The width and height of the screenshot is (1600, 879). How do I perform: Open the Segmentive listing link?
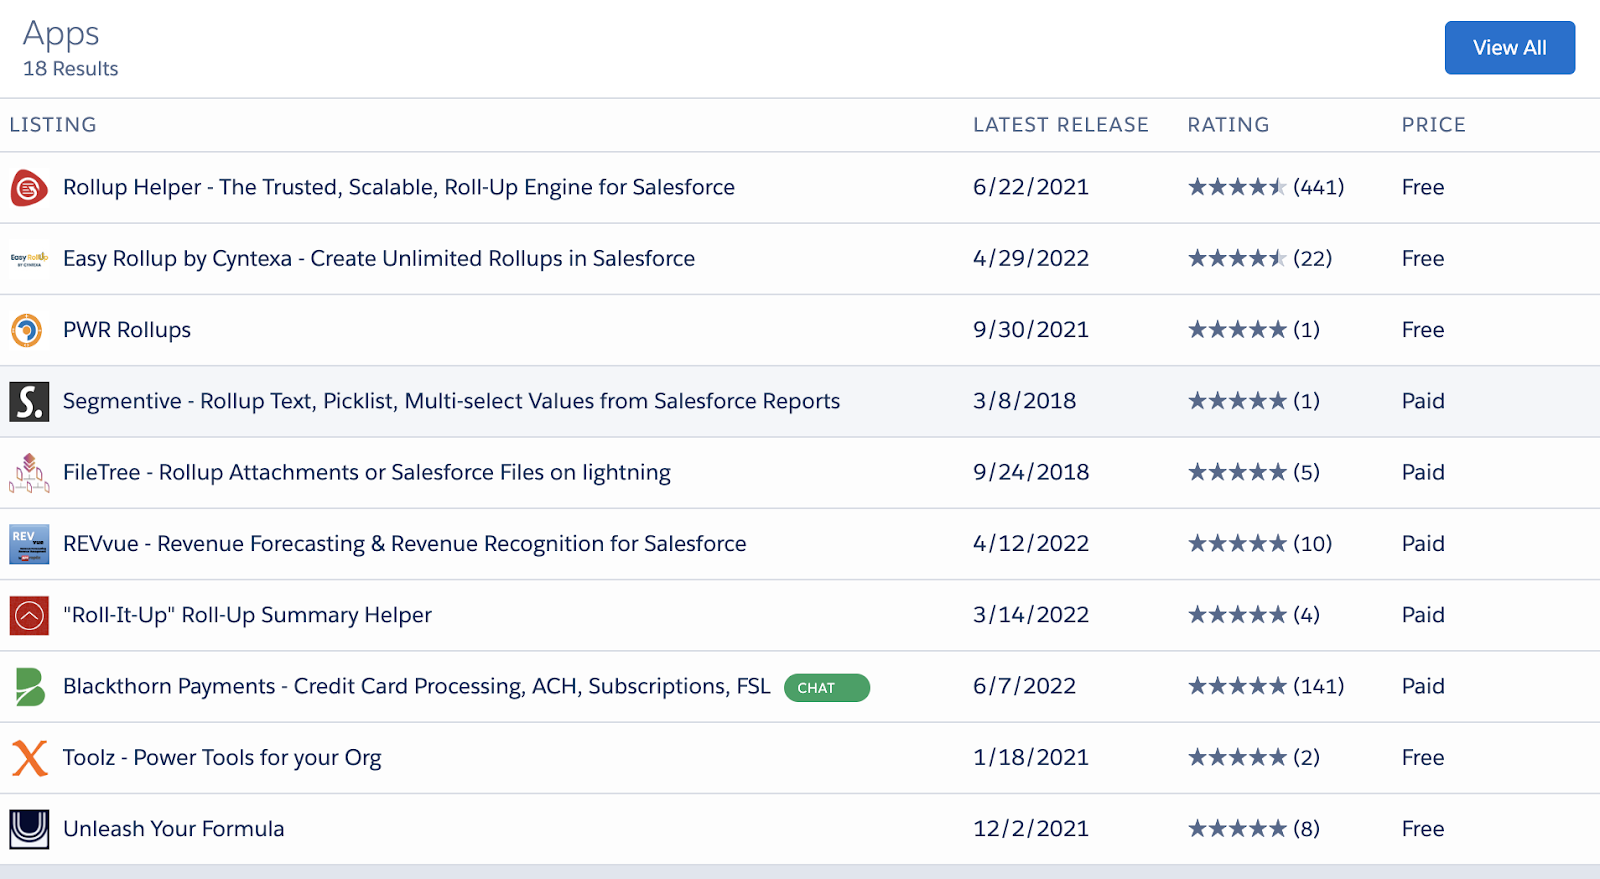coord(451,401)
